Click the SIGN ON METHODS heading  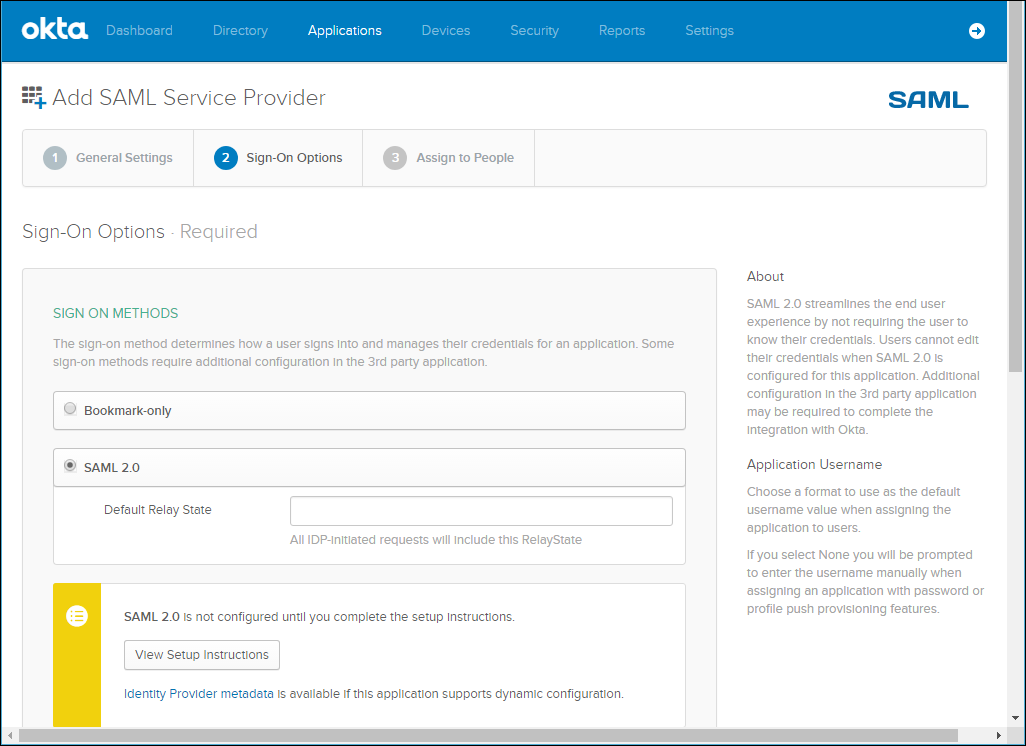click(x=116, y=313)
